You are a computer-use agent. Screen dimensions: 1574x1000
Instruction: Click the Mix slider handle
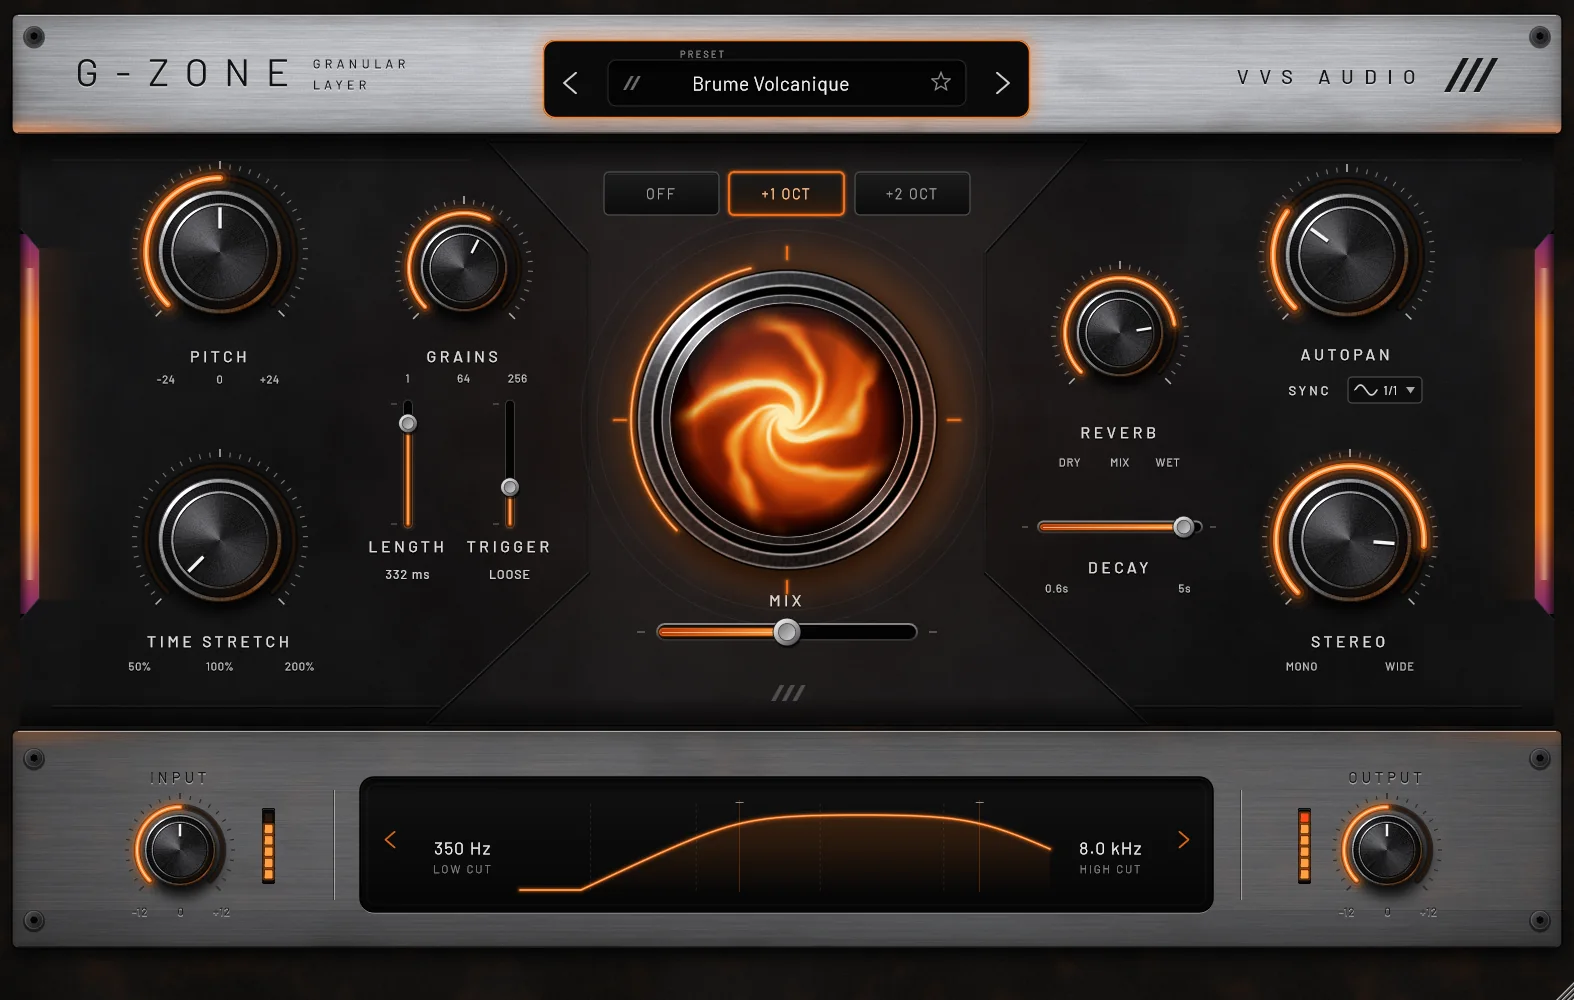click(x=787, y=632)
